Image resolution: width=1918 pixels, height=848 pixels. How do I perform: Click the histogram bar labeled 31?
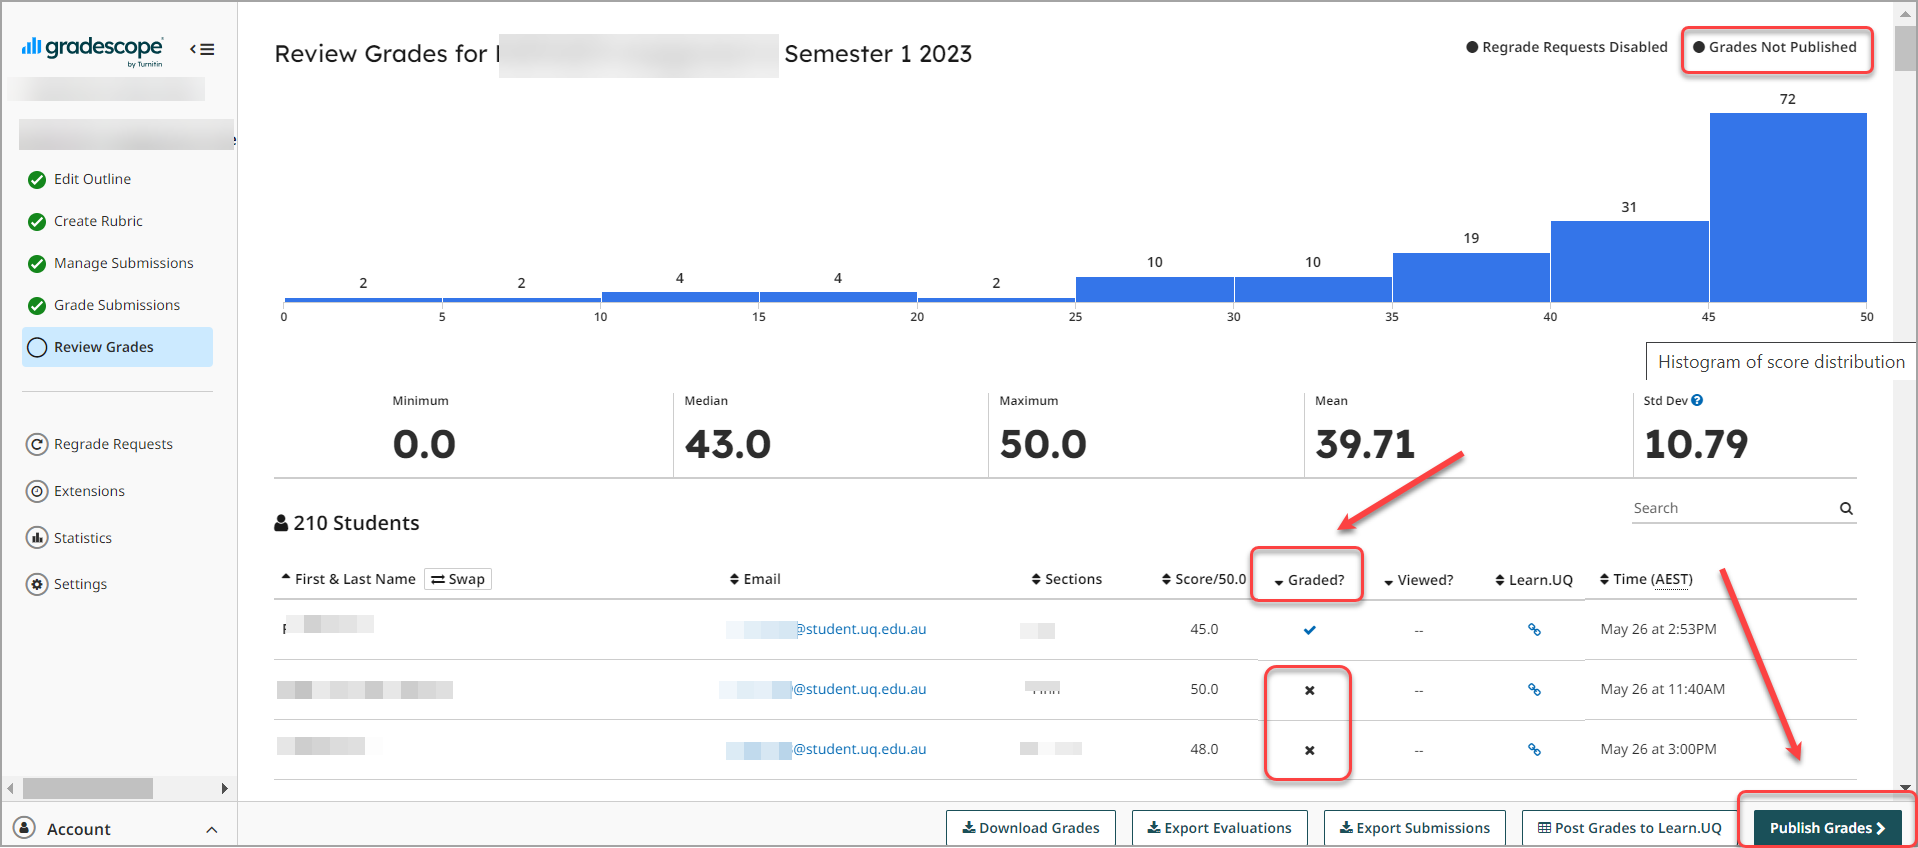tap(1630, 261)
